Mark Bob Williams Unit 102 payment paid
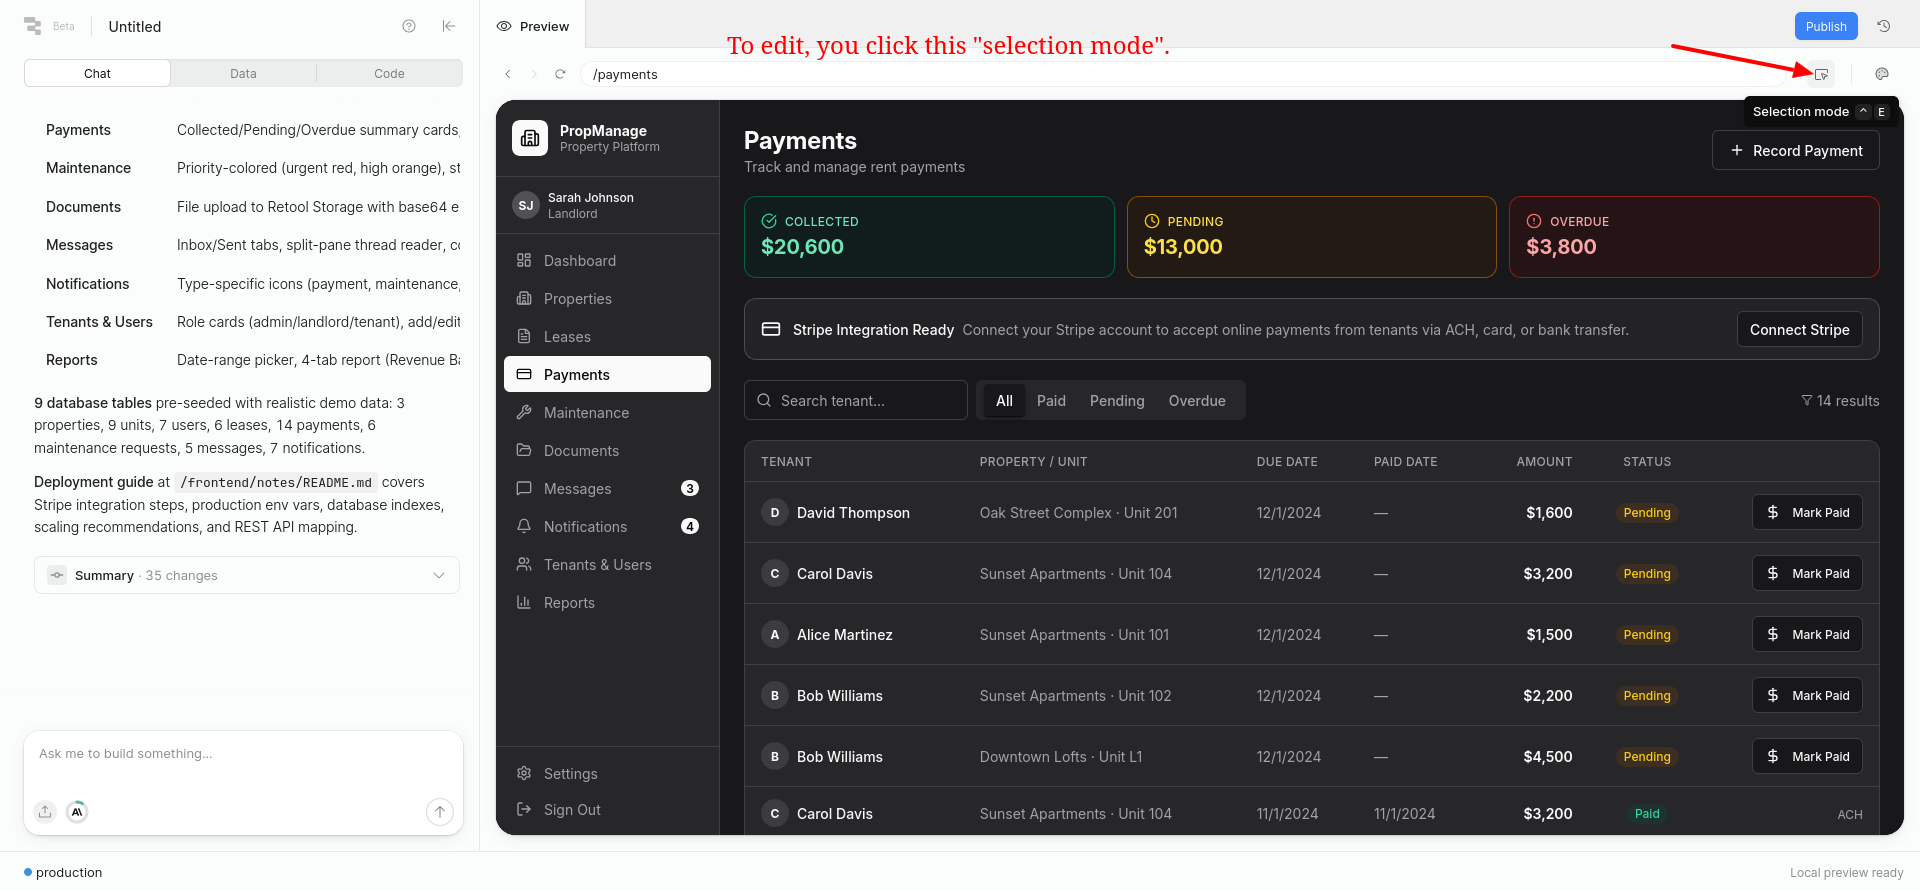The width and height of the screenshot is (1920, 891). [1807, 695]
